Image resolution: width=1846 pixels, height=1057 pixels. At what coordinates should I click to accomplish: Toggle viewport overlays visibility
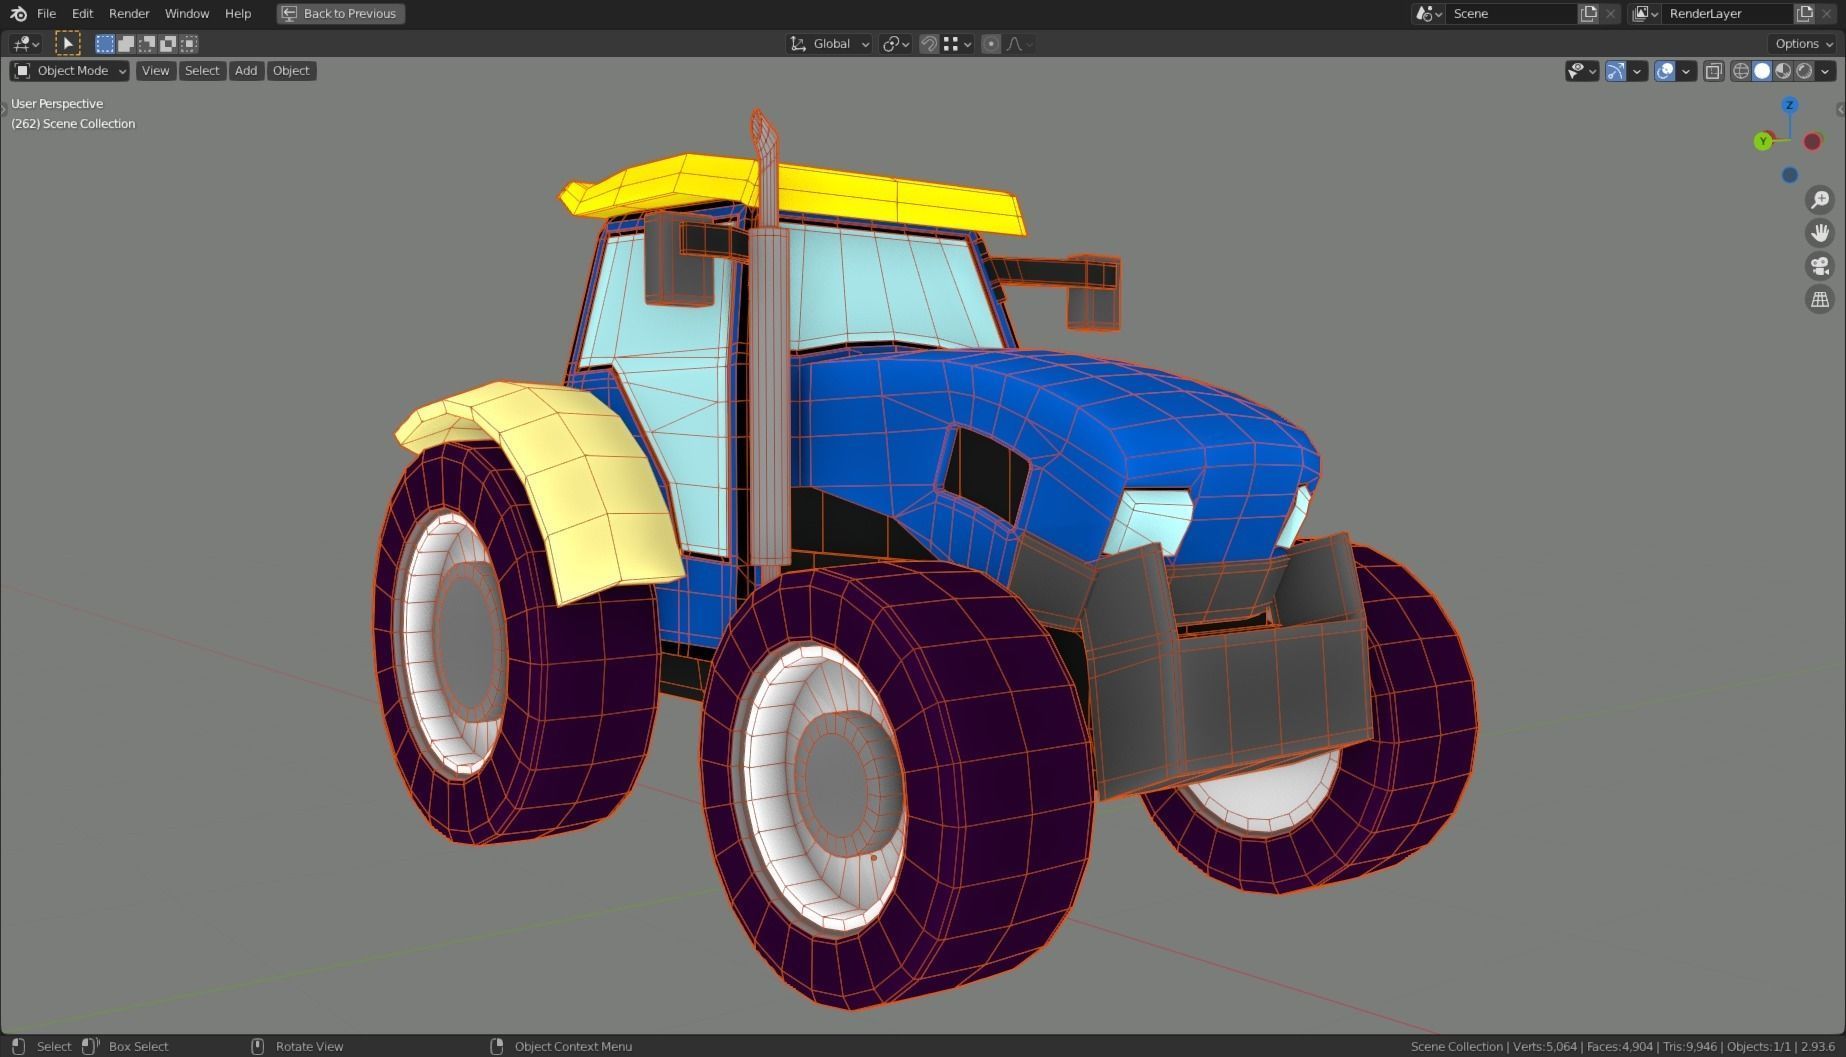(1665, 70)
